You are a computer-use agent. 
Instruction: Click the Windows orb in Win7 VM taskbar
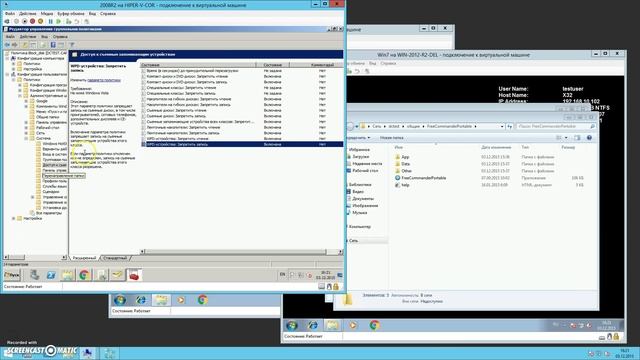click(292, 325)
